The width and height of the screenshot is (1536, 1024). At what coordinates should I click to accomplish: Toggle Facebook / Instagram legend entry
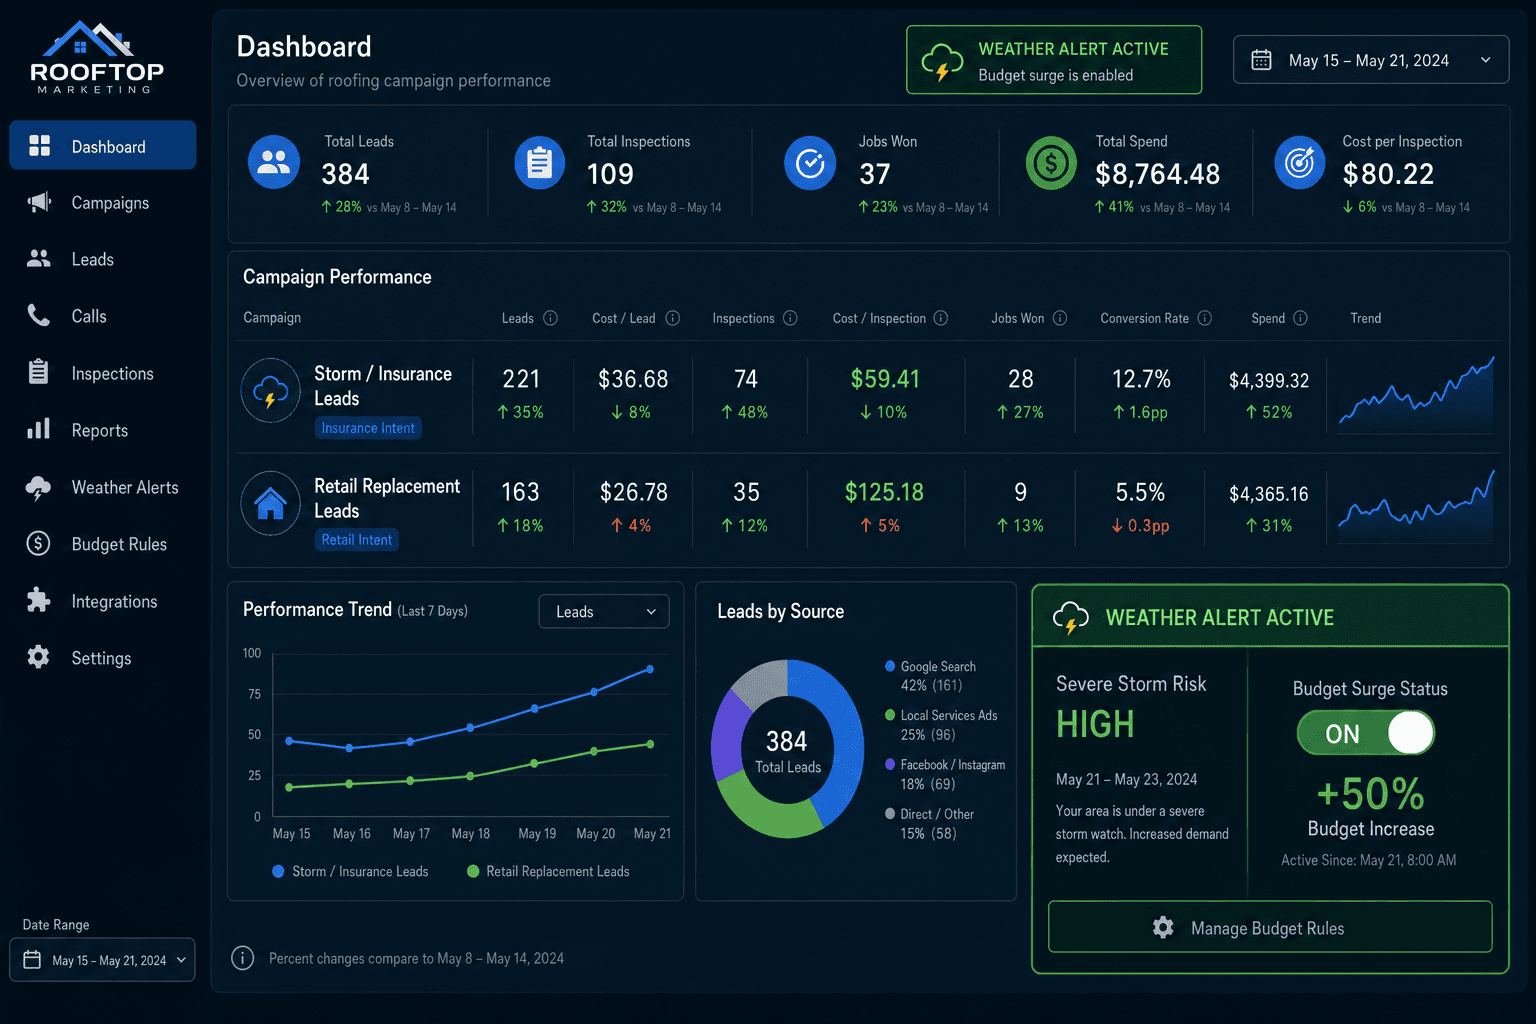pos(945,774)
